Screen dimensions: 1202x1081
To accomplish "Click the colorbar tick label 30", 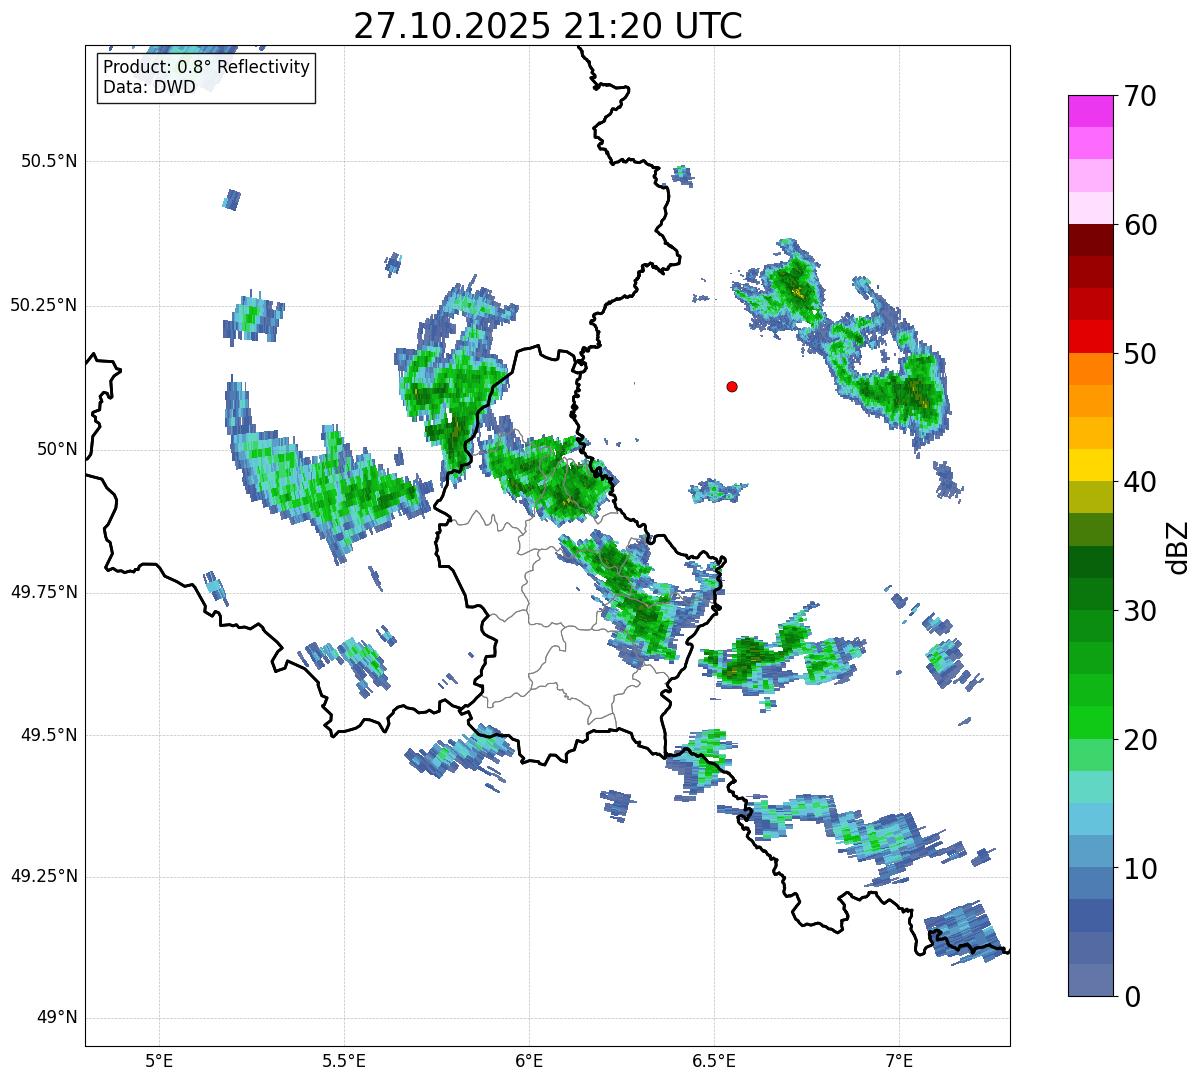I will coord(1140,611).
